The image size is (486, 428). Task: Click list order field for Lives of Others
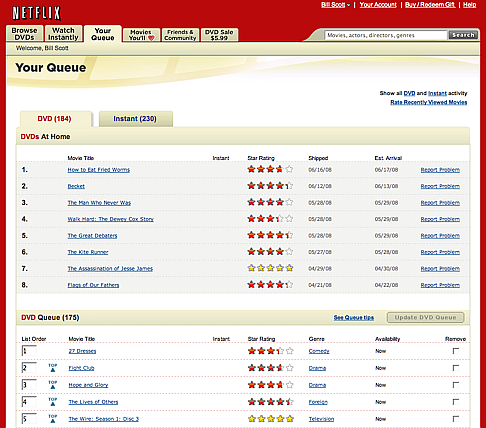pyautogui.click(x=29, y=402)
